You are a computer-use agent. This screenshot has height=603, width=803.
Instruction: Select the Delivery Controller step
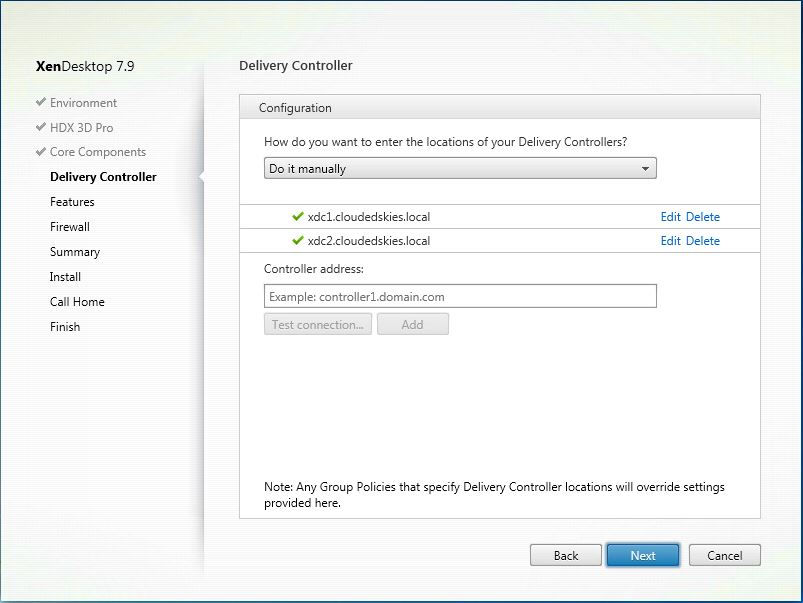[103, 177]
